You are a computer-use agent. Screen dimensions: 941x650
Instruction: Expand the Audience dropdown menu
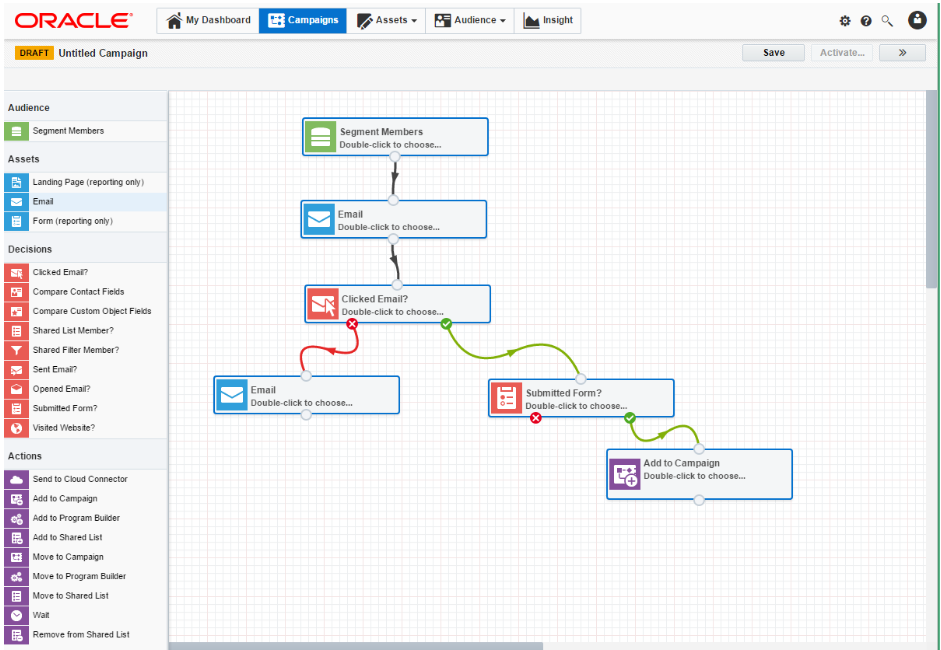470,20
